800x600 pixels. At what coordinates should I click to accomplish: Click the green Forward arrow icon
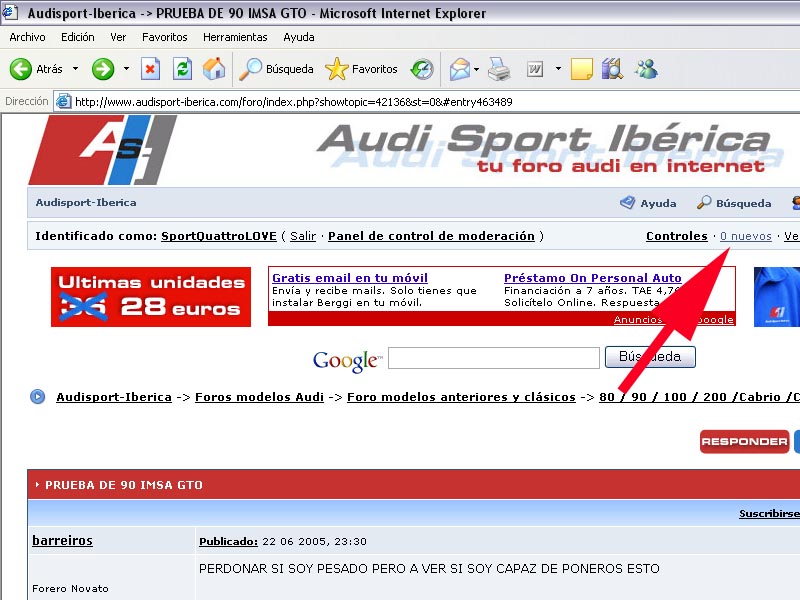pos(103,69)
